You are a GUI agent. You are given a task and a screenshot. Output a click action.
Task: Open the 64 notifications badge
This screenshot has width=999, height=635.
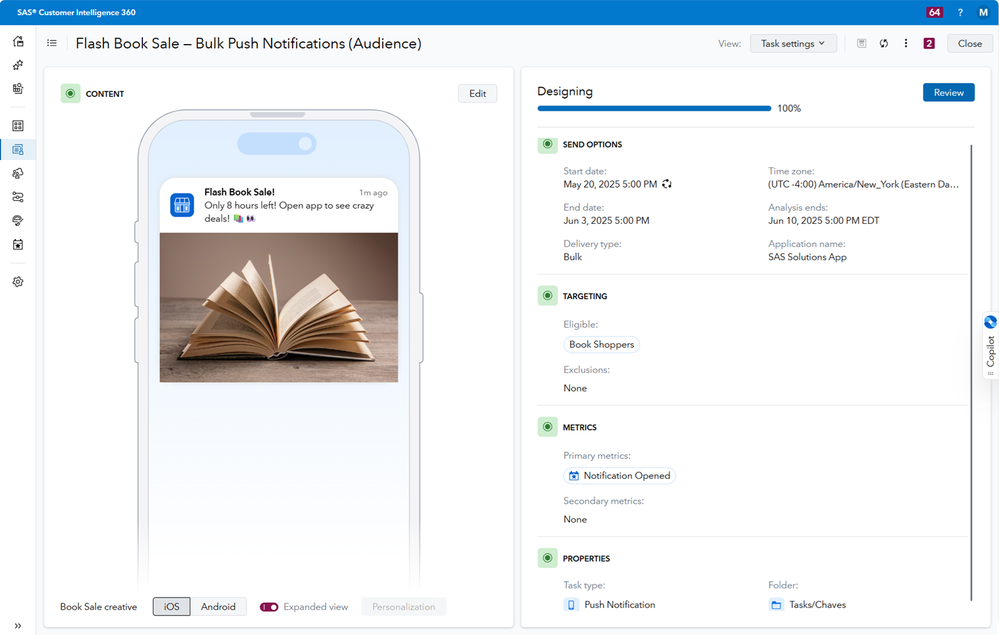934,12
